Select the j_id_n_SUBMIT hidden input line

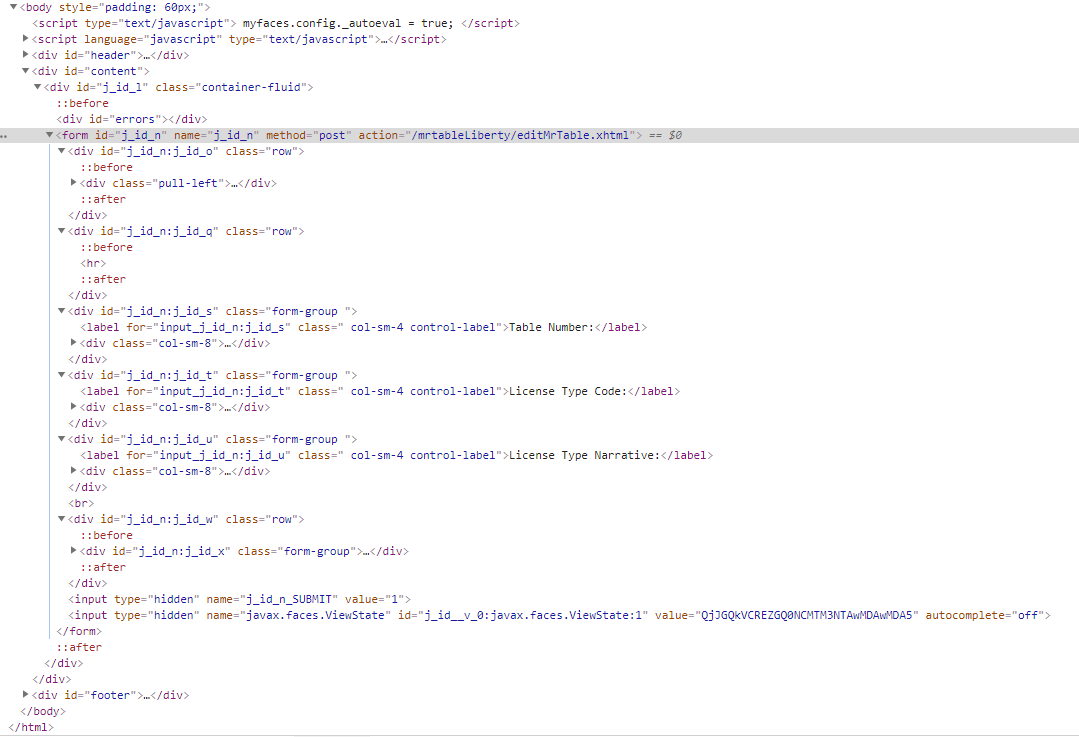239,599
